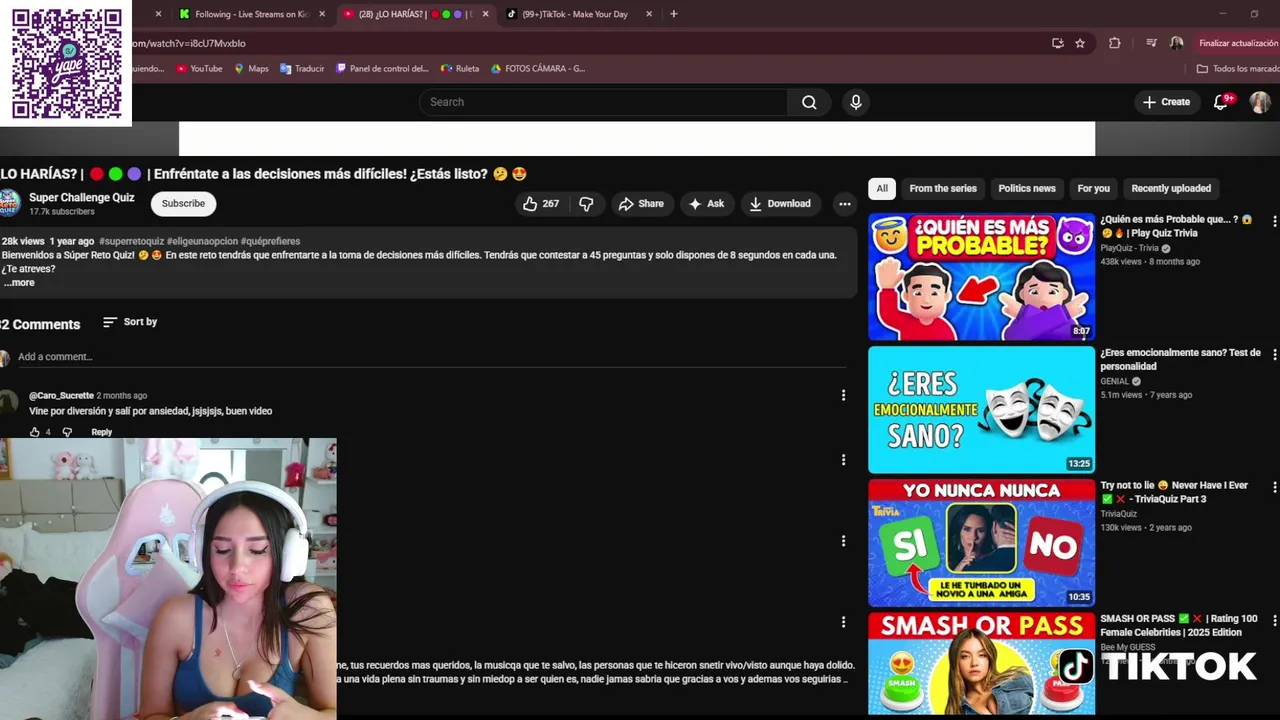The height and width of the screenshot is (720, 1280).
Task: Click Add a comment field
Action: coord(430,357)
